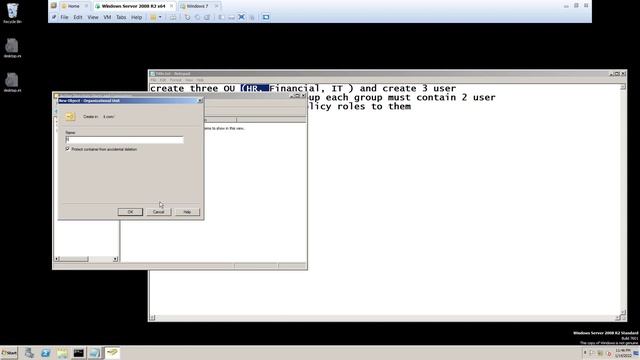Open the VMware File menu
Viewport: 640px width, 360px height.
click(64, 17)
